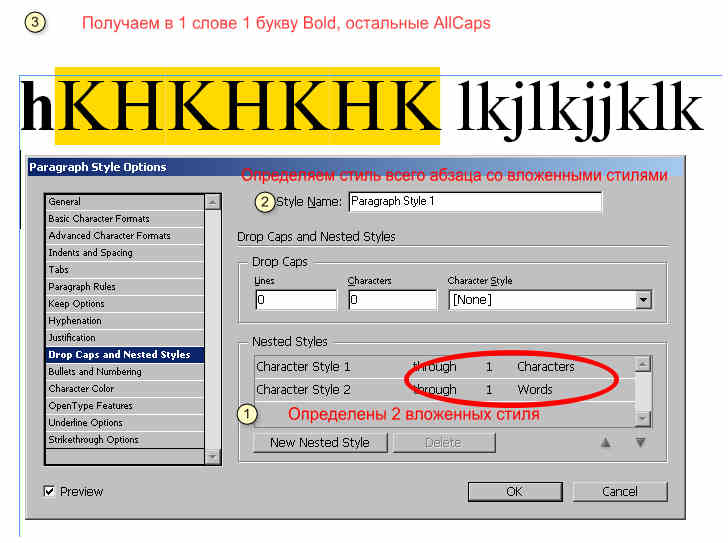
Task: Toggle the Preview checkbox
Action: (x=49, y=491)
